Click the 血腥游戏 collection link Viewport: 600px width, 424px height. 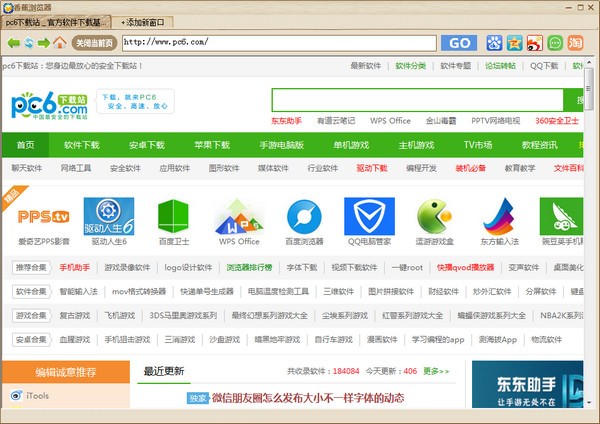click(75, 340)
